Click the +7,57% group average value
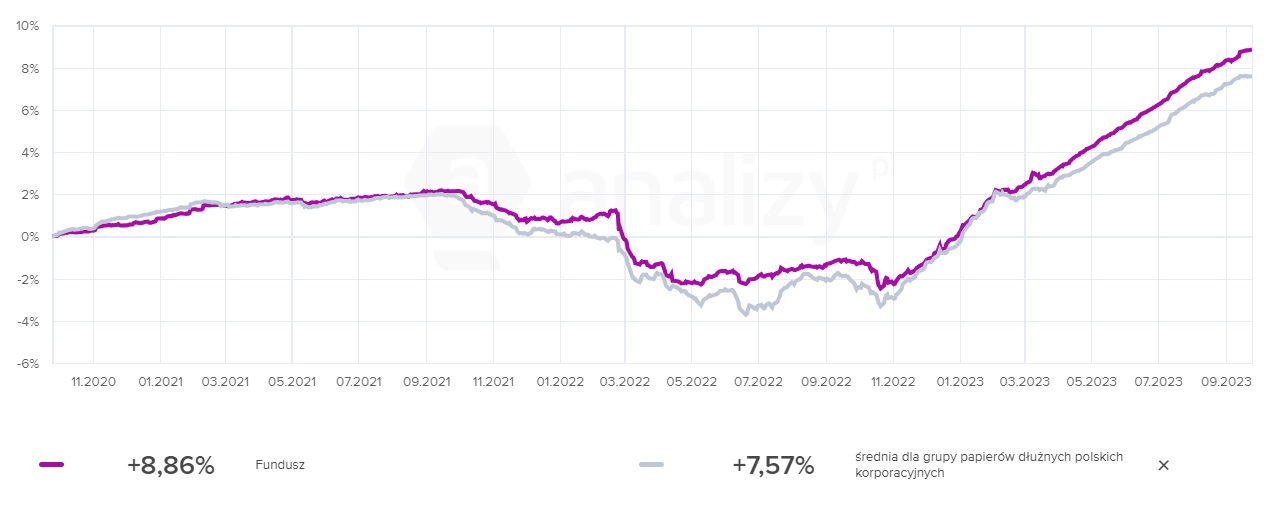Viewport: 1281px width, 516px height. click(773, 465)
